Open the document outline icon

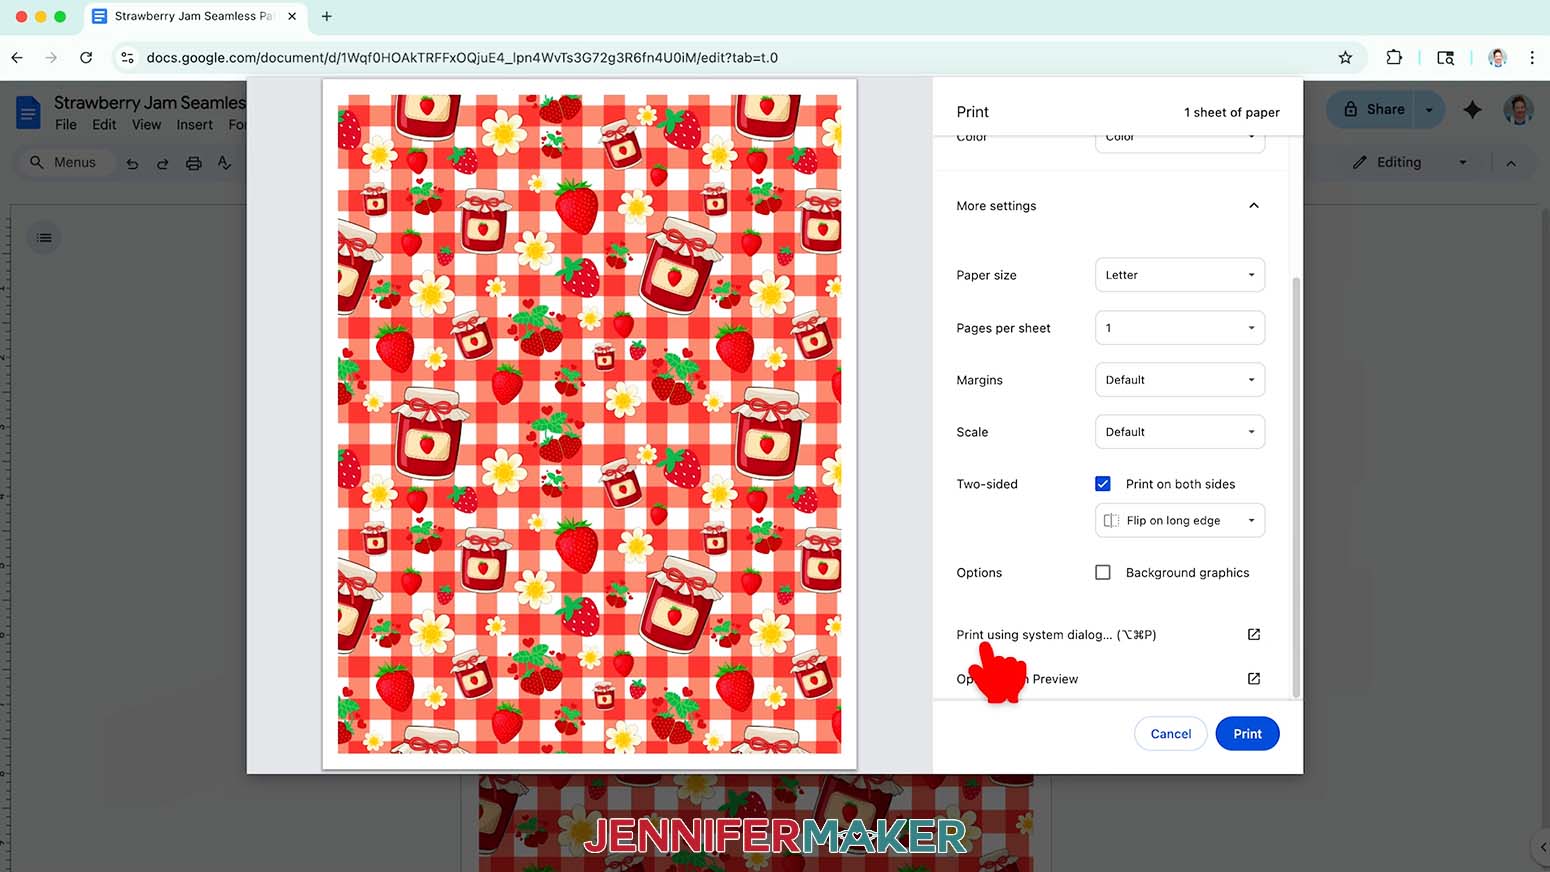[x=44, y=238]
